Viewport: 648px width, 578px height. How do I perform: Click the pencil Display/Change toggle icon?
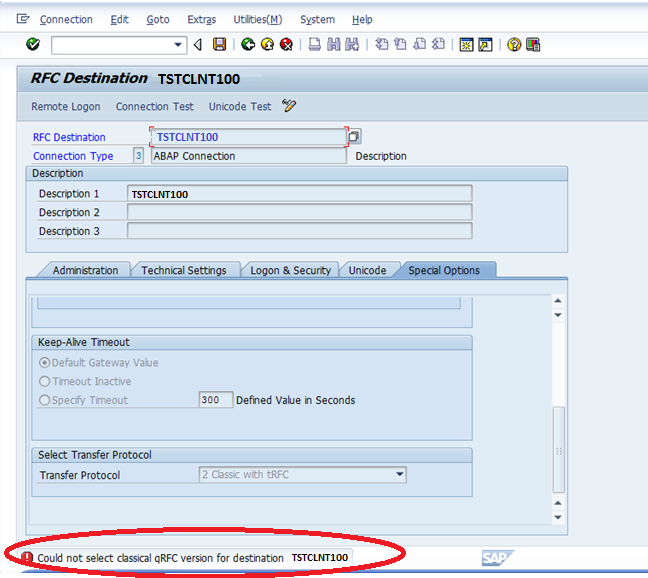[x=289, y=106]
